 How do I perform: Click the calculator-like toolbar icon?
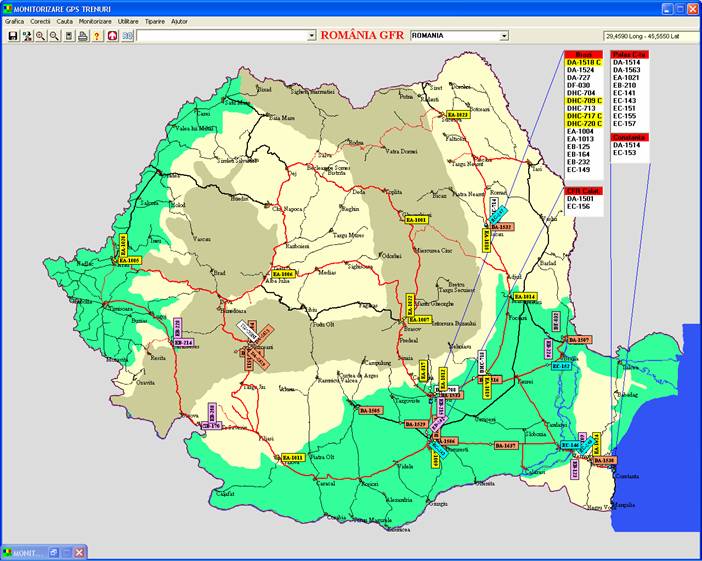pos(69,35)
